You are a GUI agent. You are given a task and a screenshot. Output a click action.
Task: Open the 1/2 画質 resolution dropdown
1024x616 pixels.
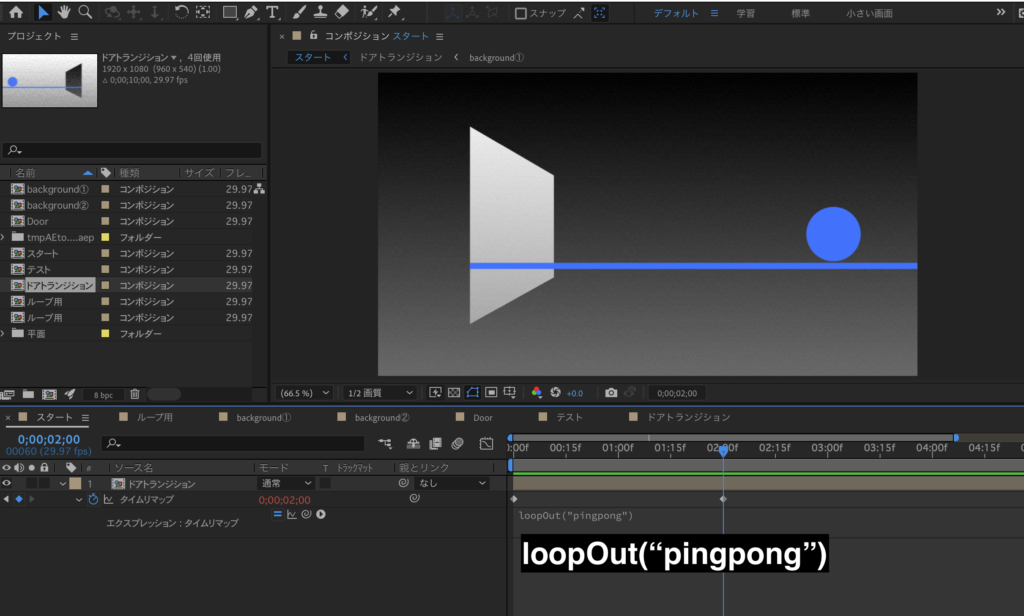[x=379, y=393]
